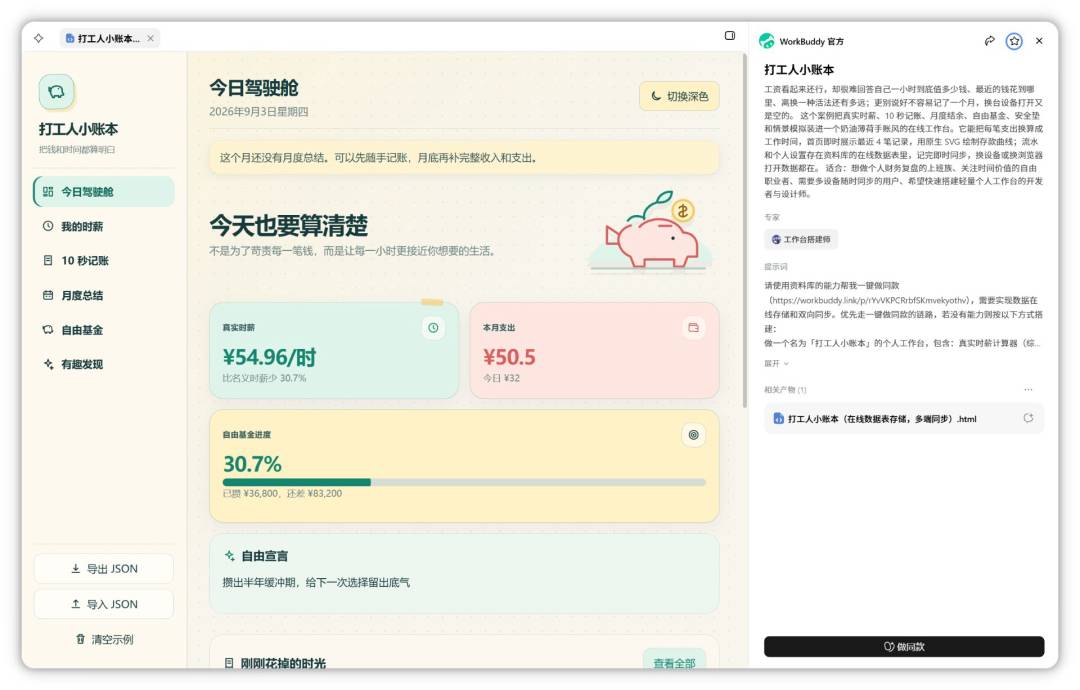Image resolution: width=1080 pixels, height=690 pixels.
Task: Click the target icon on 自由基金进度 card
Action: (694, 435)
